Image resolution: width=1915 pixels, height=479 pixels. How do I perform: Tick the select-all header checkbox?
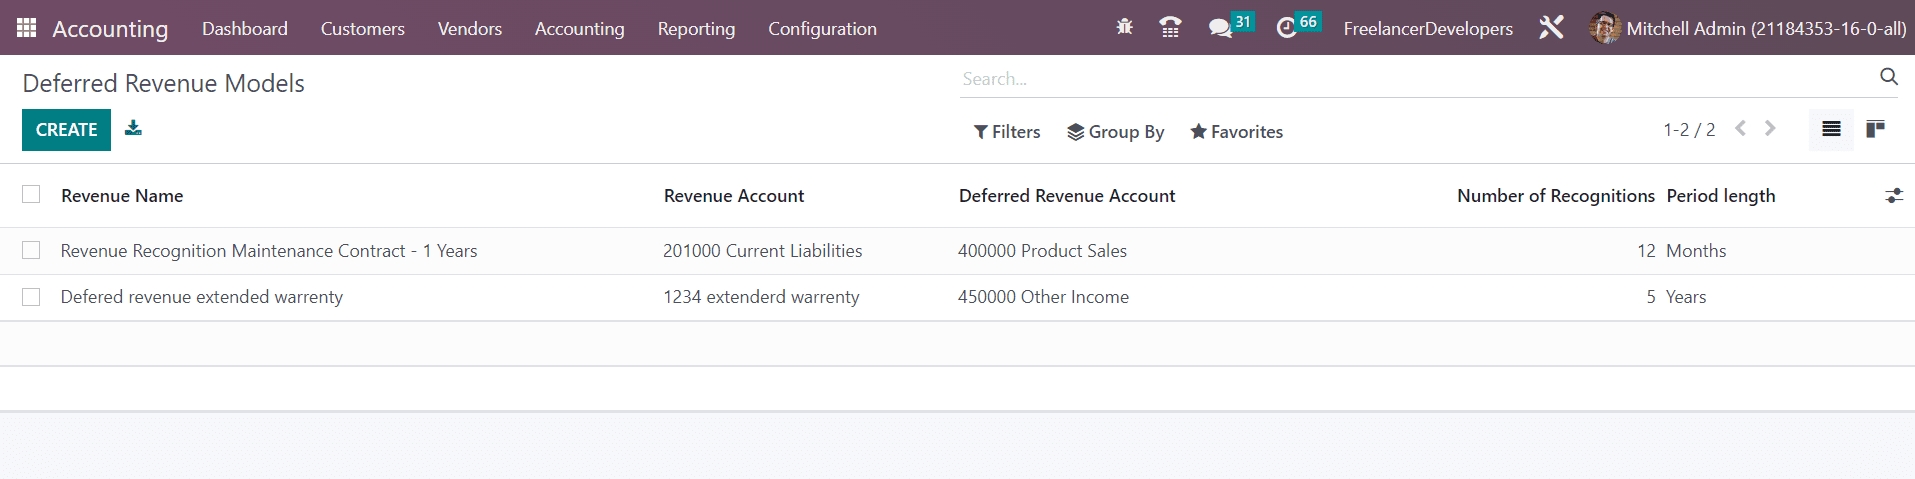pos(32,195)
